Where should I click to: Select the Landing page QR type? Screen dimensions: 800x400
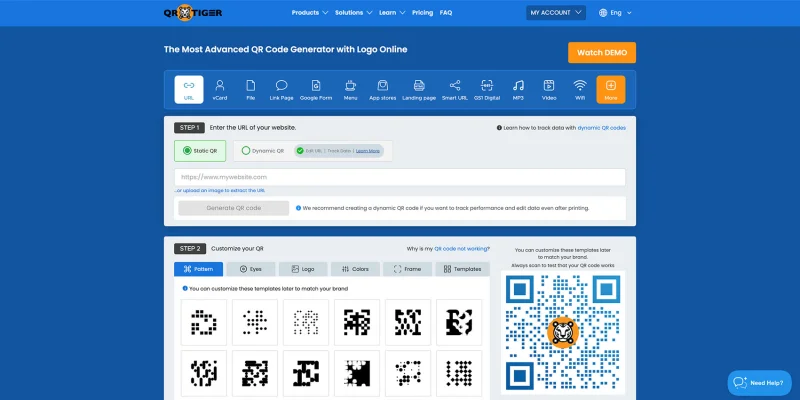[x=419, y=90]
